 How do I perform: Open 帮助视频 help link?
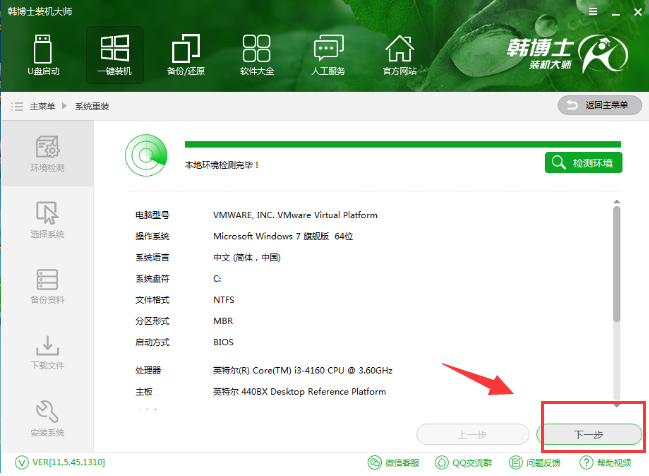605,462
